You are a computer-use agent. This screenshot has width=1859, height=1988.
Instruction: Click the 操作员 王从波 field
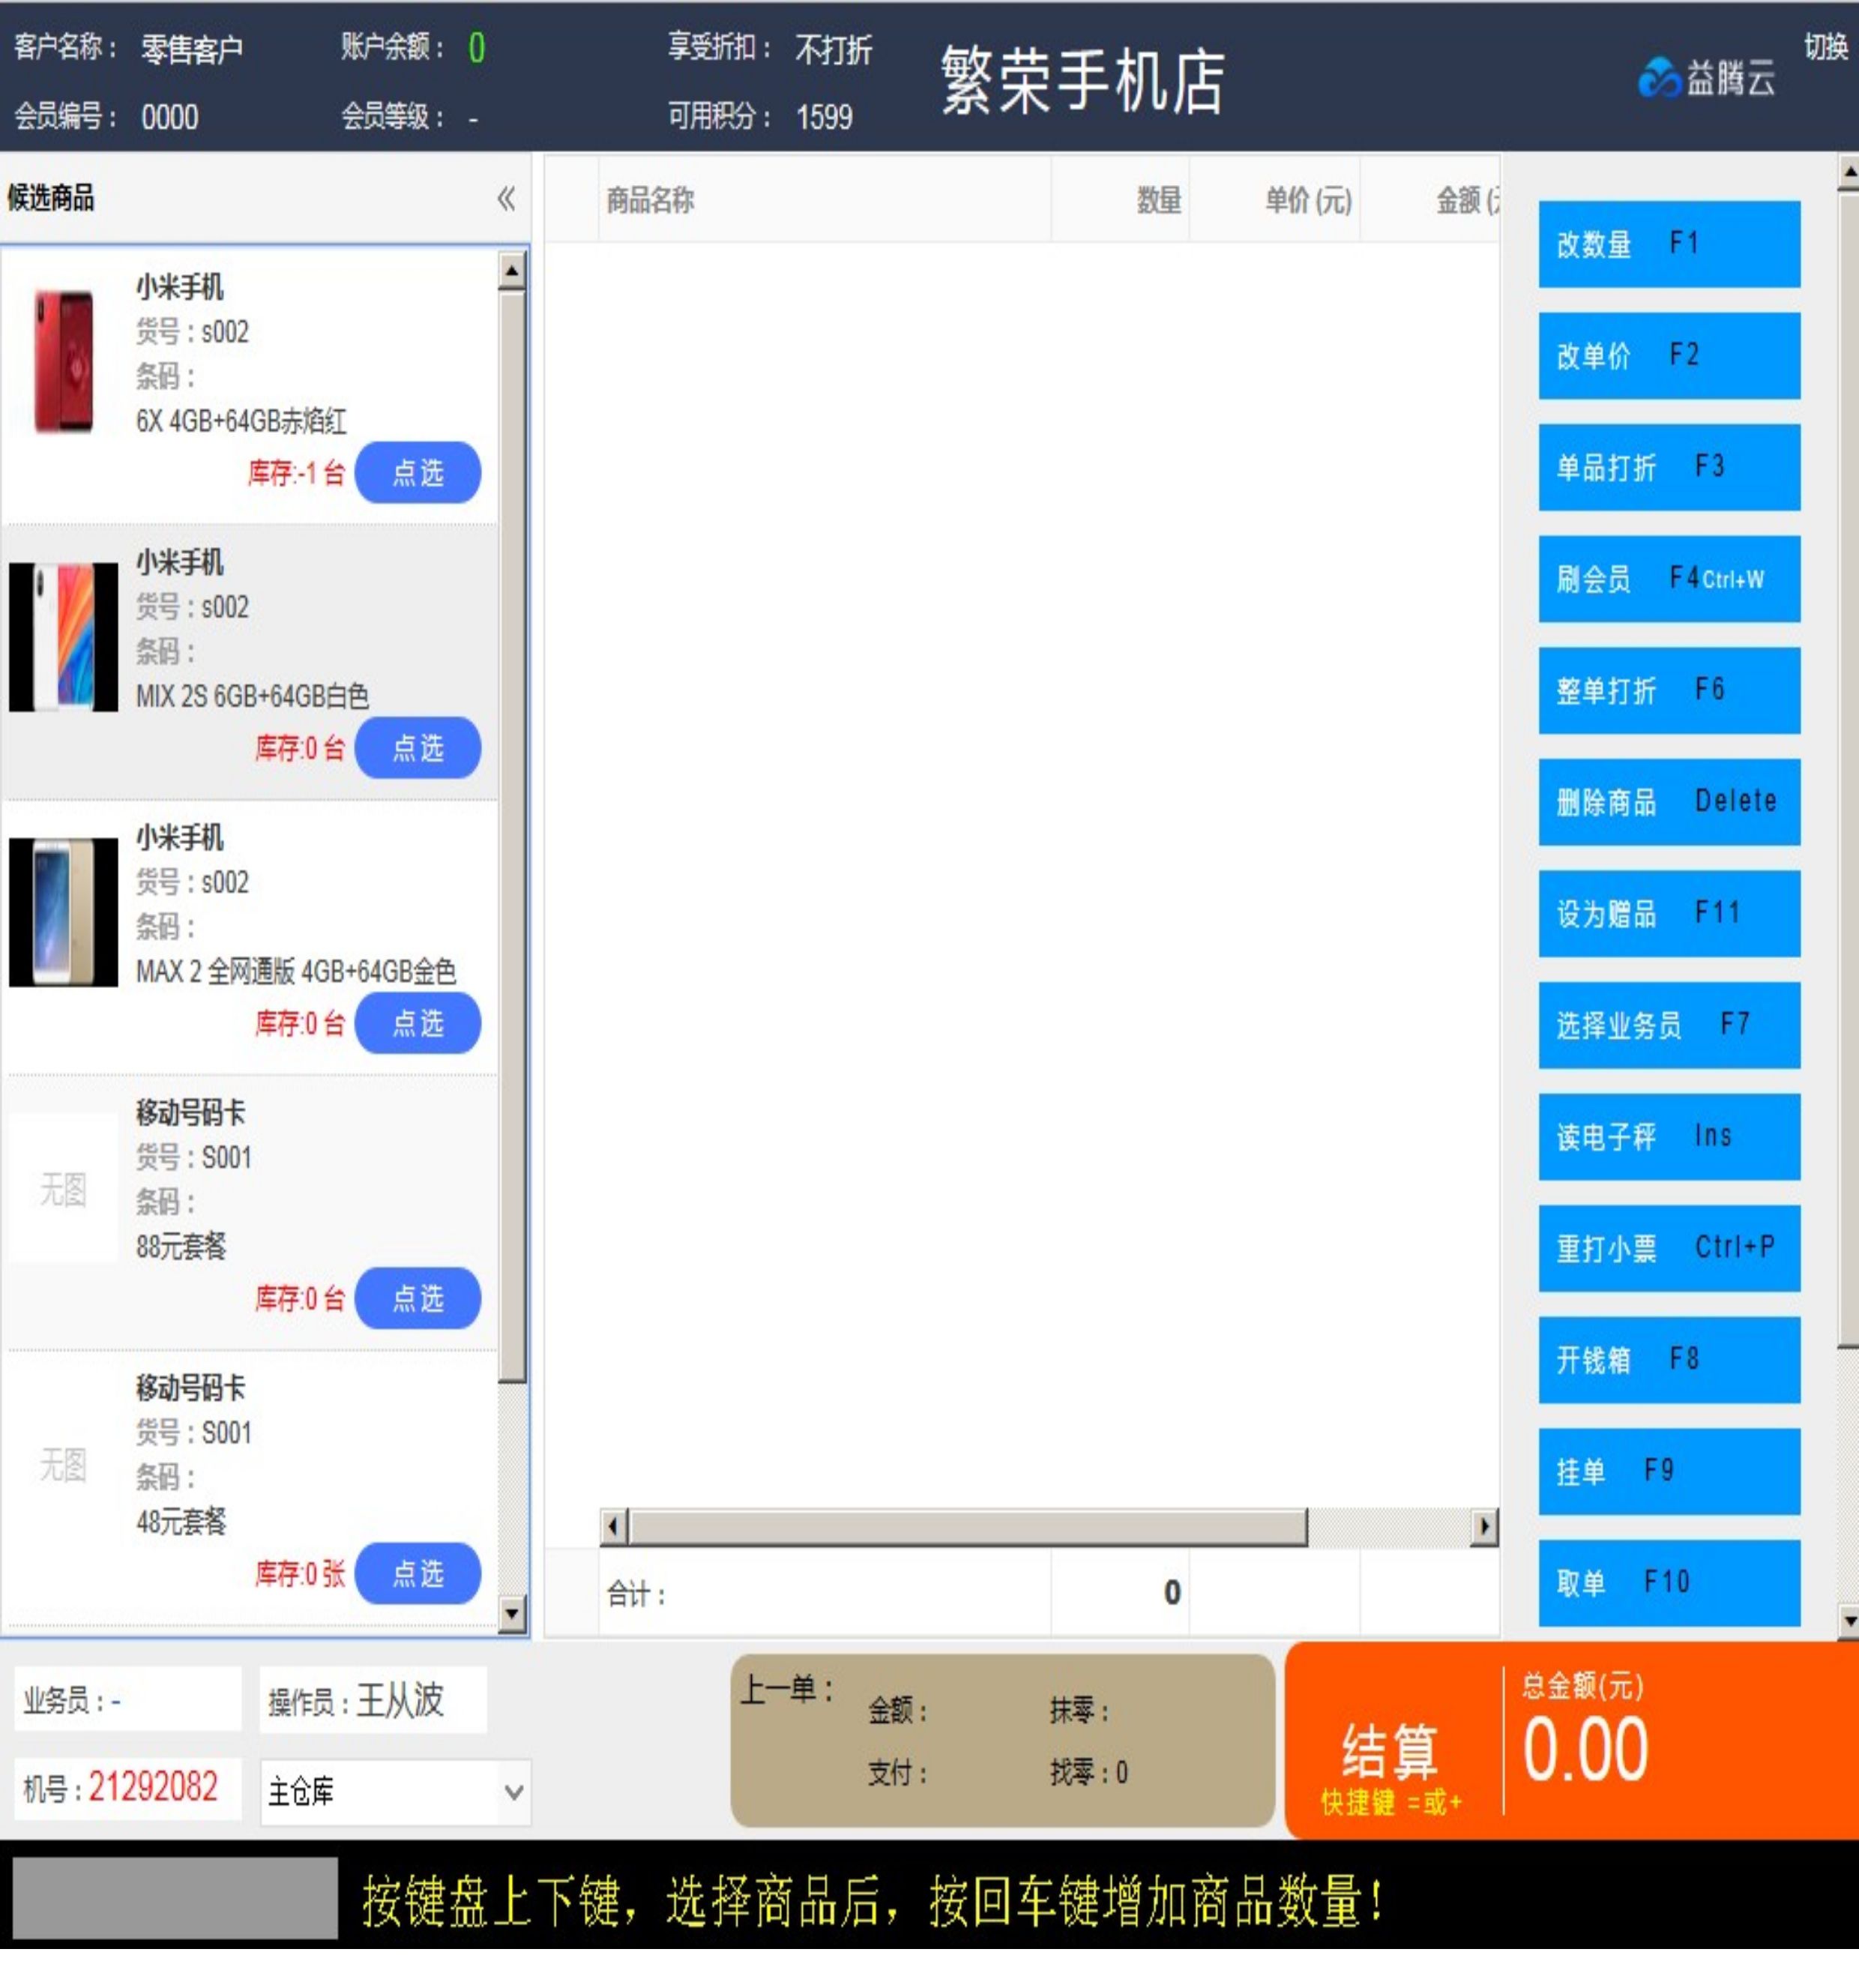click(373, 1700)
